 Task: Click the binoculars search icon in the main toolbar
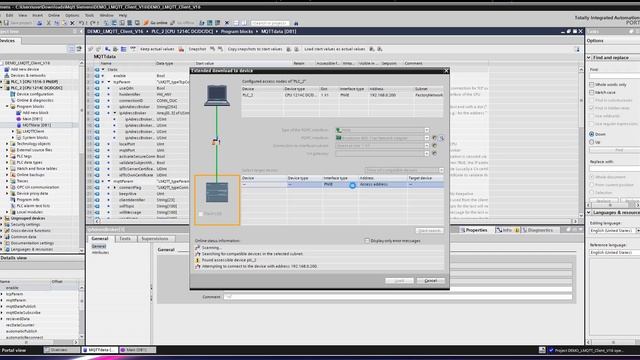(x=296, y=23)
